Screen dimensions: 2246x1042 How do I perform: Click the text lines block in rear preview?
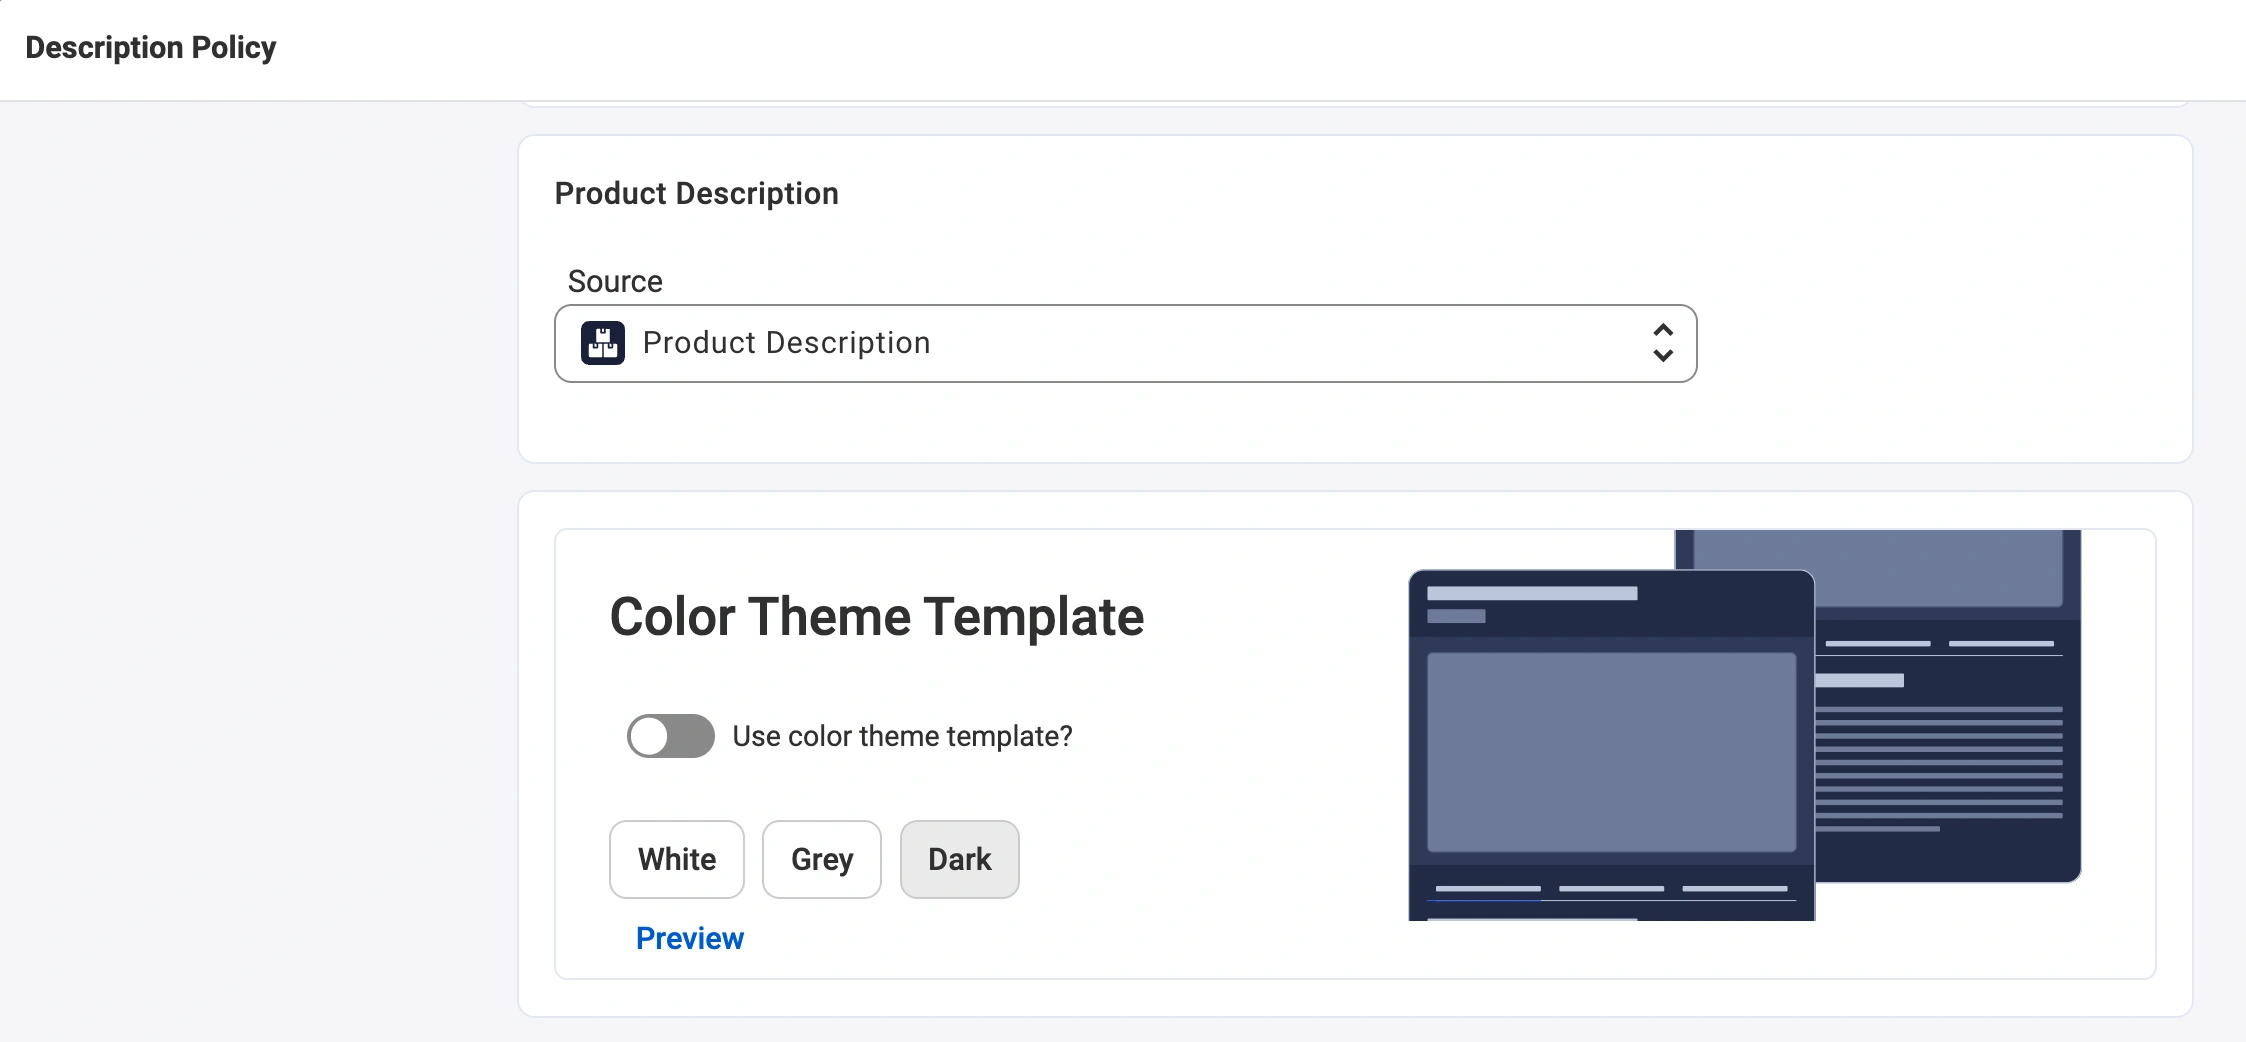tap(1938, 767)
